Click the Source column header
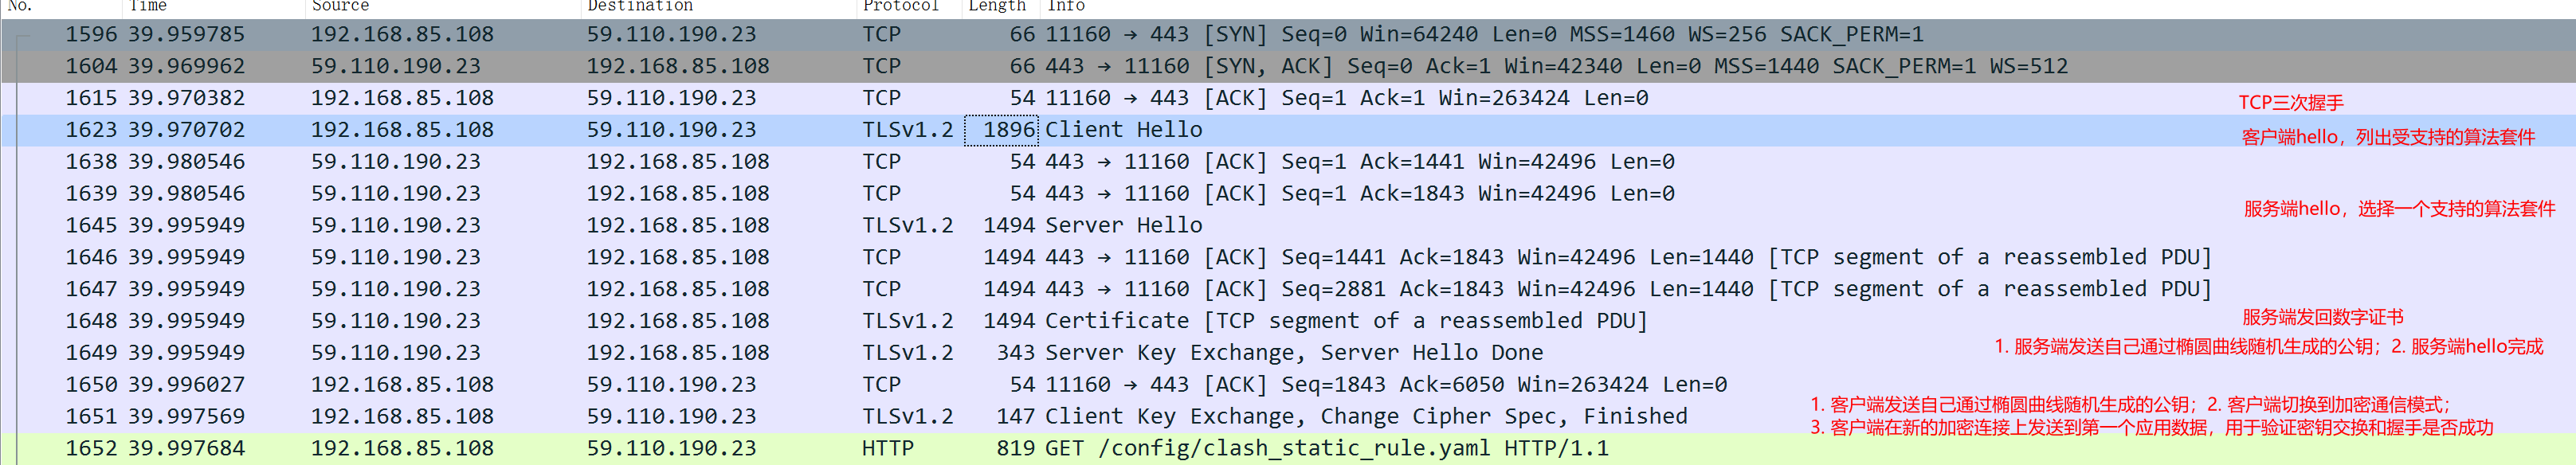The width and height of the screenshot is (2576, 465). click(x=340, y=6)
